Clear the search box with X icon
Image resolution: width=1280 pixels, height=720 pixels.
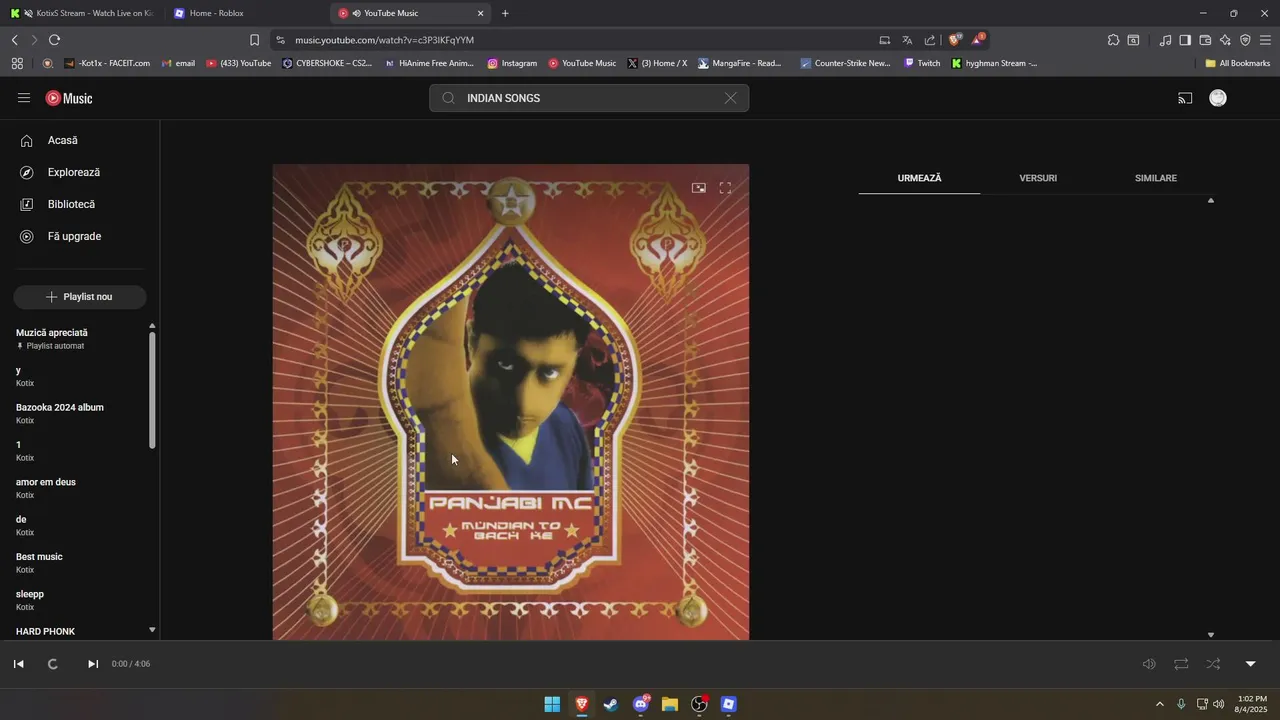click(x=730, y=98)
